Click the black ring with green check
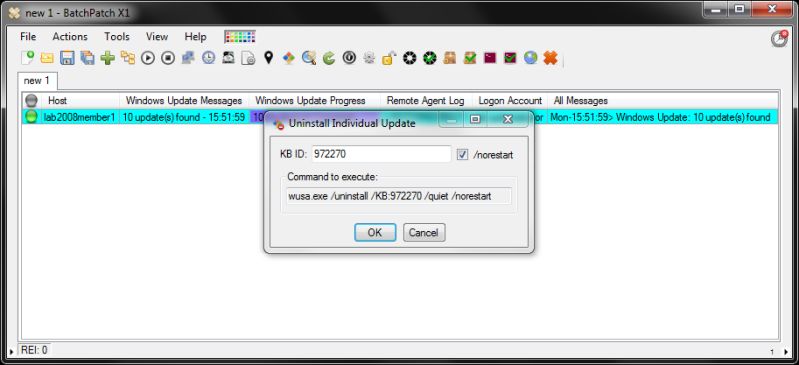The height and width of the screenshot is (365, 799). (430, 58)
